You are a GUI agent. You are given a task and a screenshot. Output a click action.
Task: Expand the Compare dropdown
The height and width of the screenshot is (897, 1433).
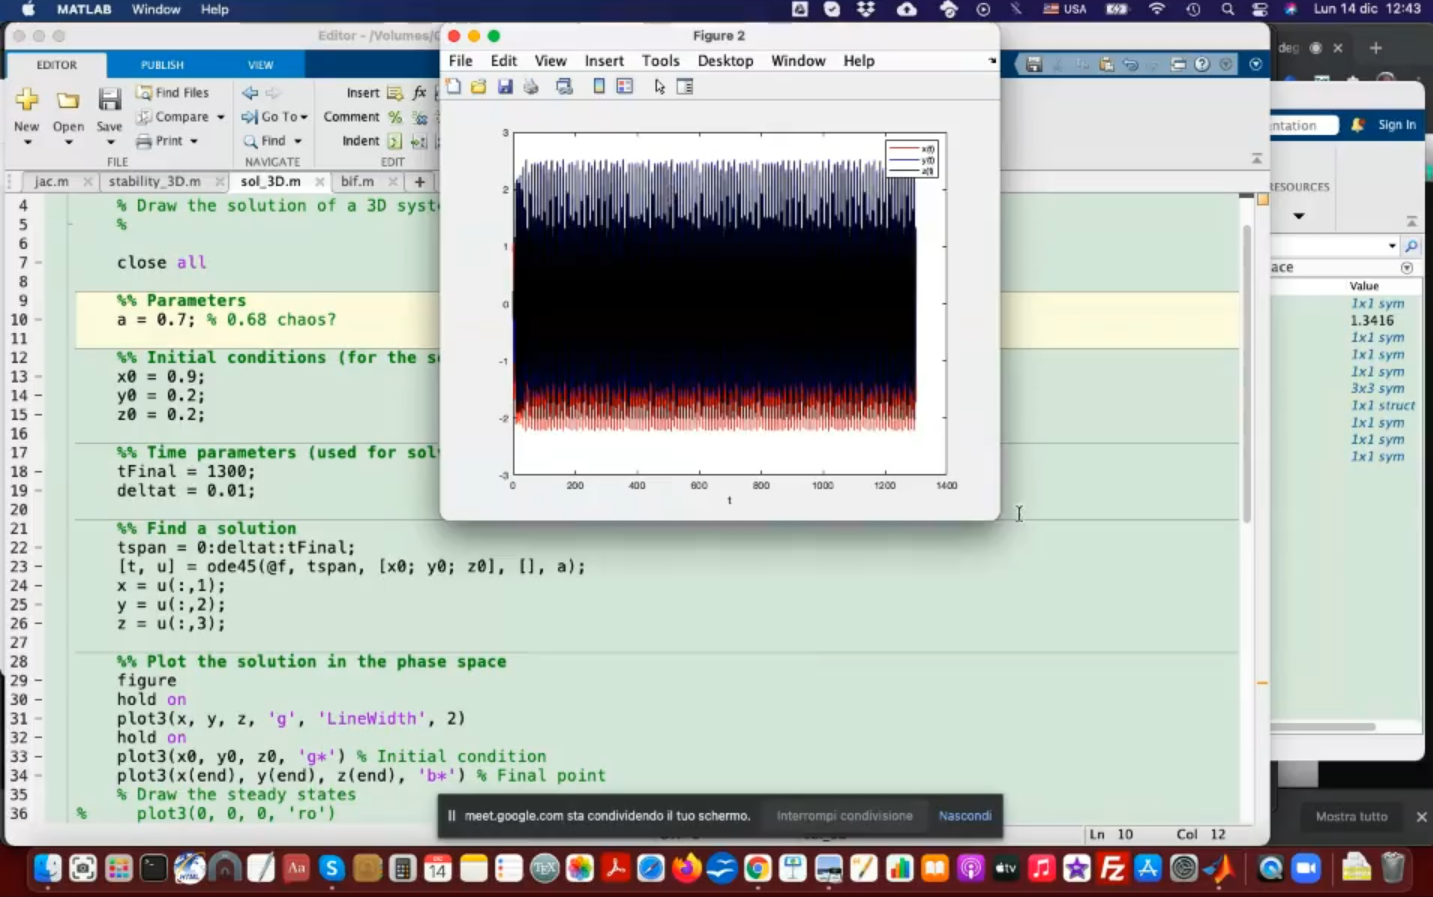click(x=221, y=117)
